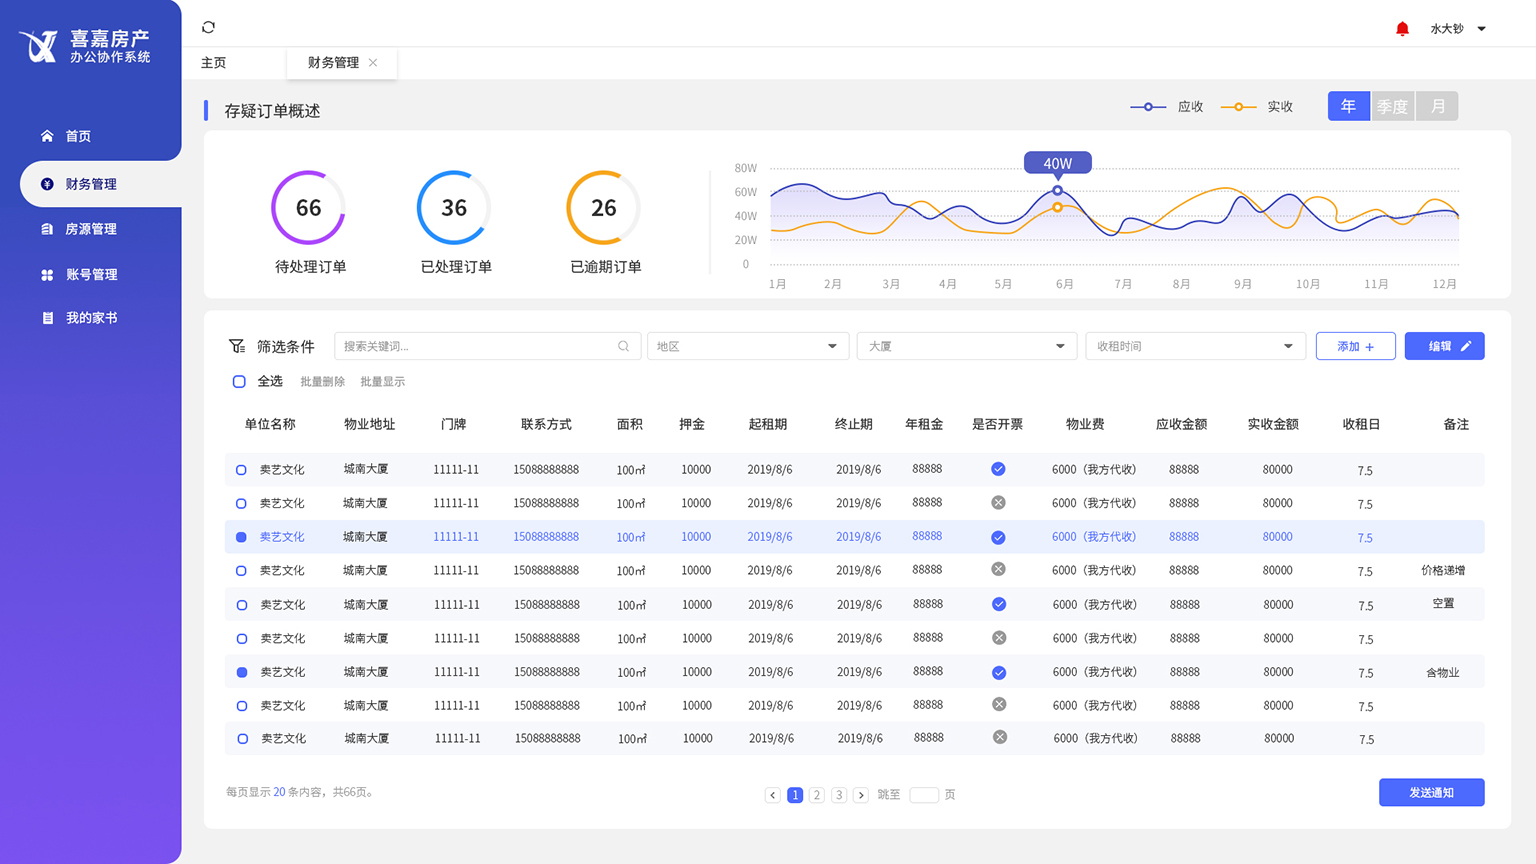Click the invoice x icon in the 价格递增 row
The image size is (1536, 864).
(998, 569)
